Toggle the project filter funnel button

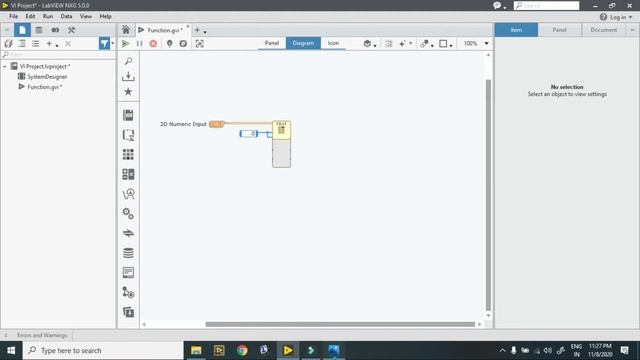coord(104,43)
